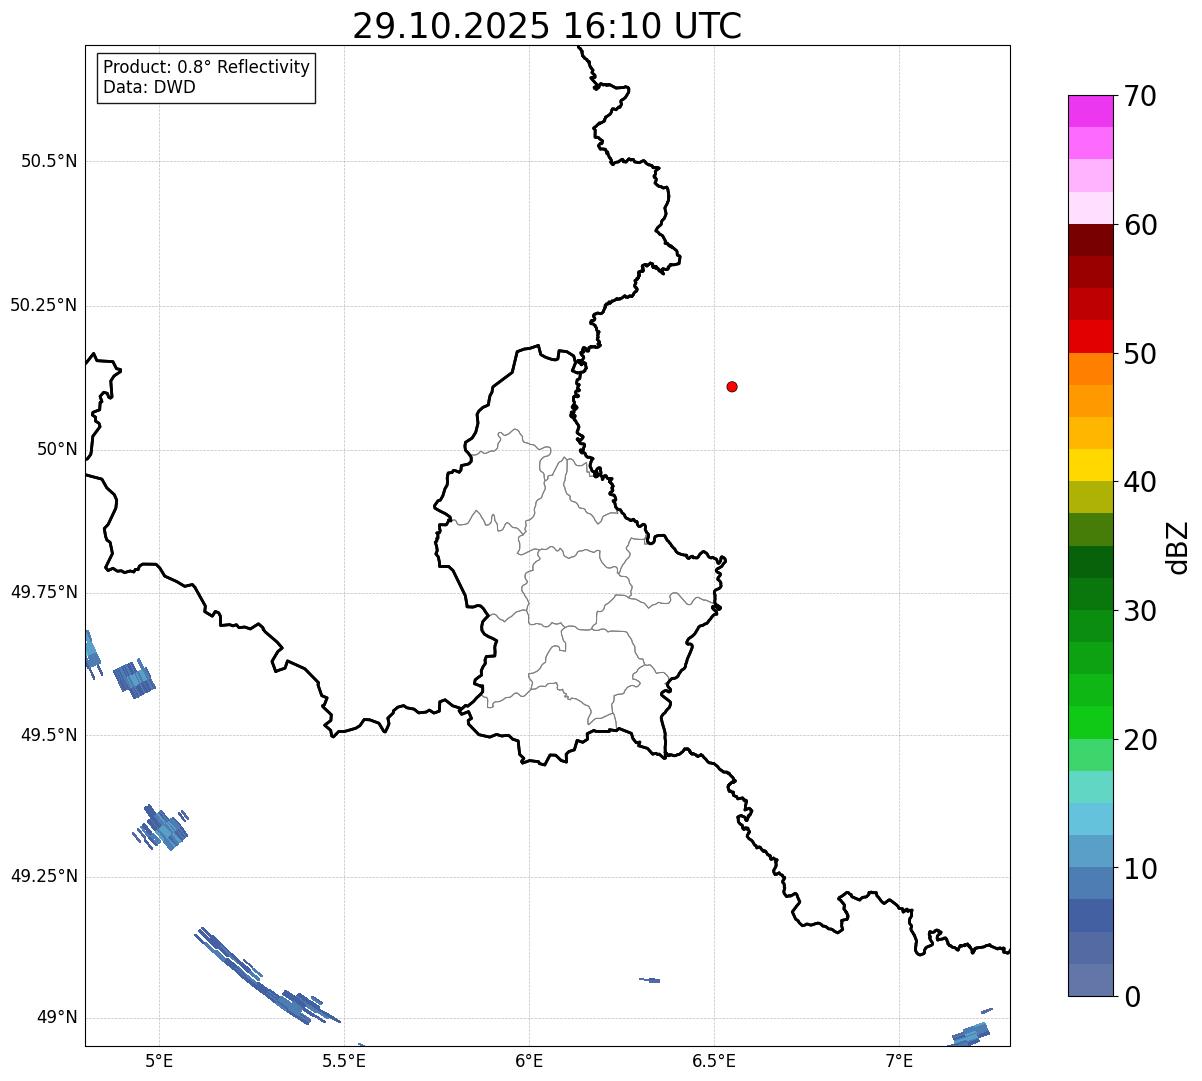This screenshot has width=1202, height=1081.
Task: Click the 'dBZ' colorbar label
Action: coord(1178,547)
